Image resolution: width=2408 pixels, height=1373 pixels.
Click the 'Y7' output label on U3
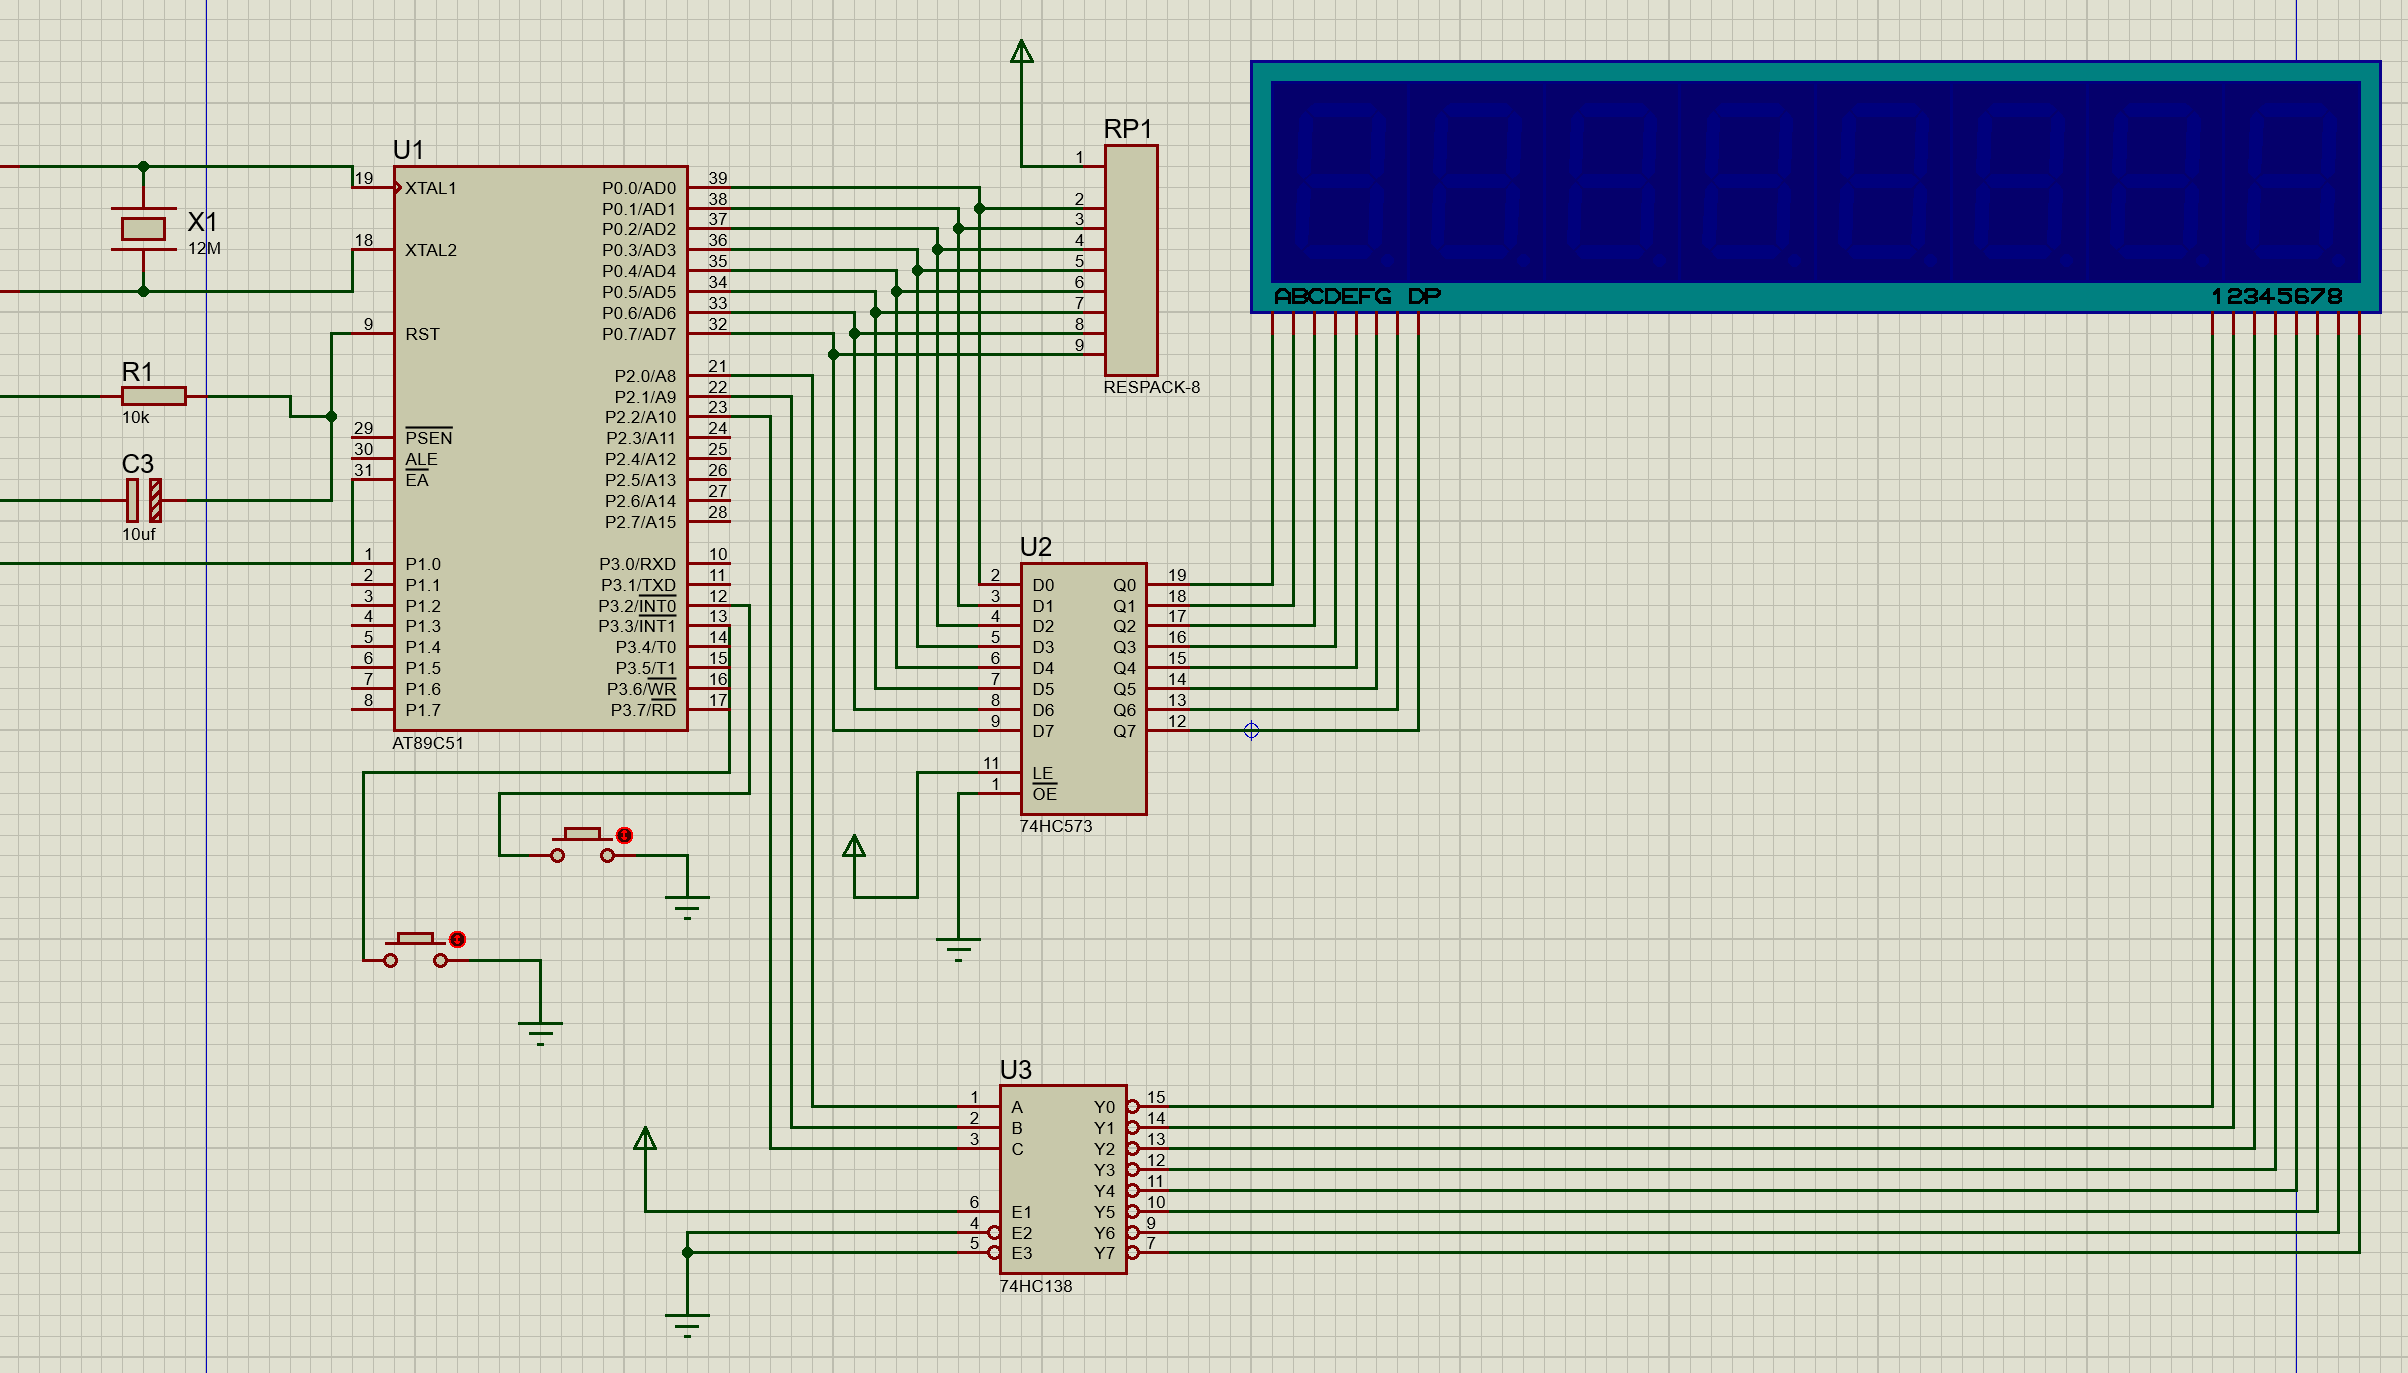coord(1104,1253)
